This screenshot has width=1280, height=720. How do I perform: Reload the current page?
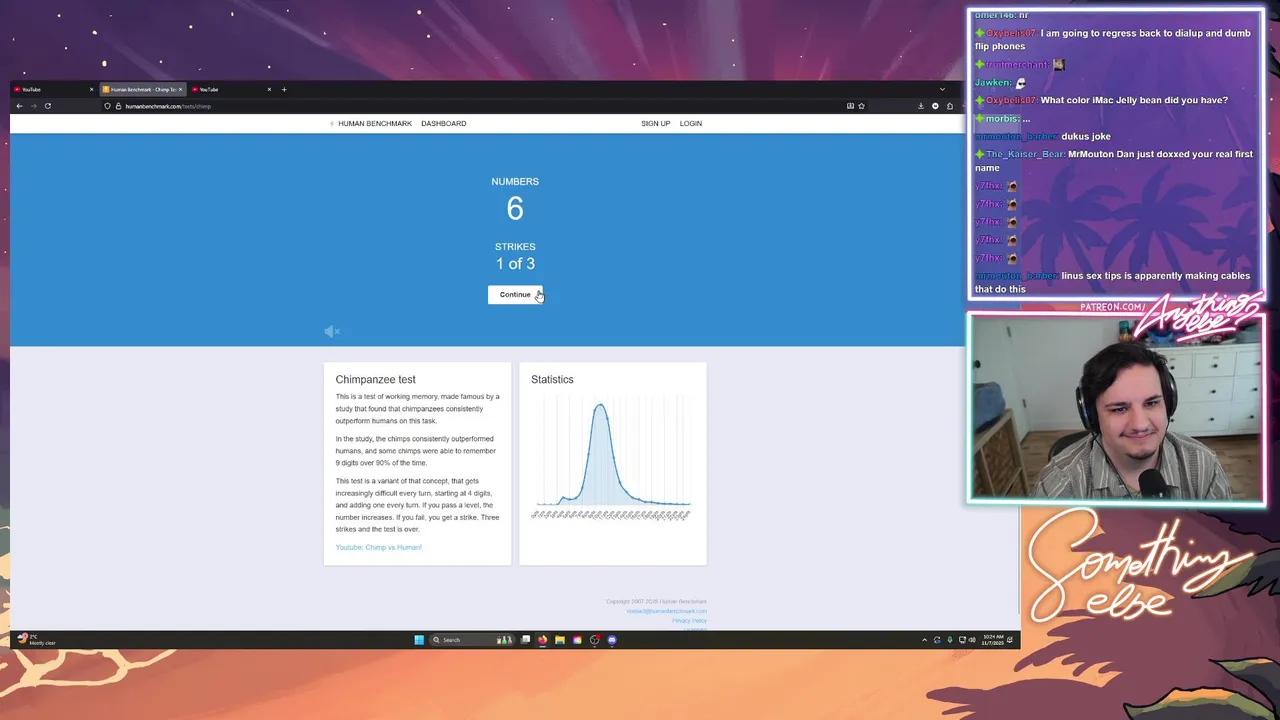47,106
